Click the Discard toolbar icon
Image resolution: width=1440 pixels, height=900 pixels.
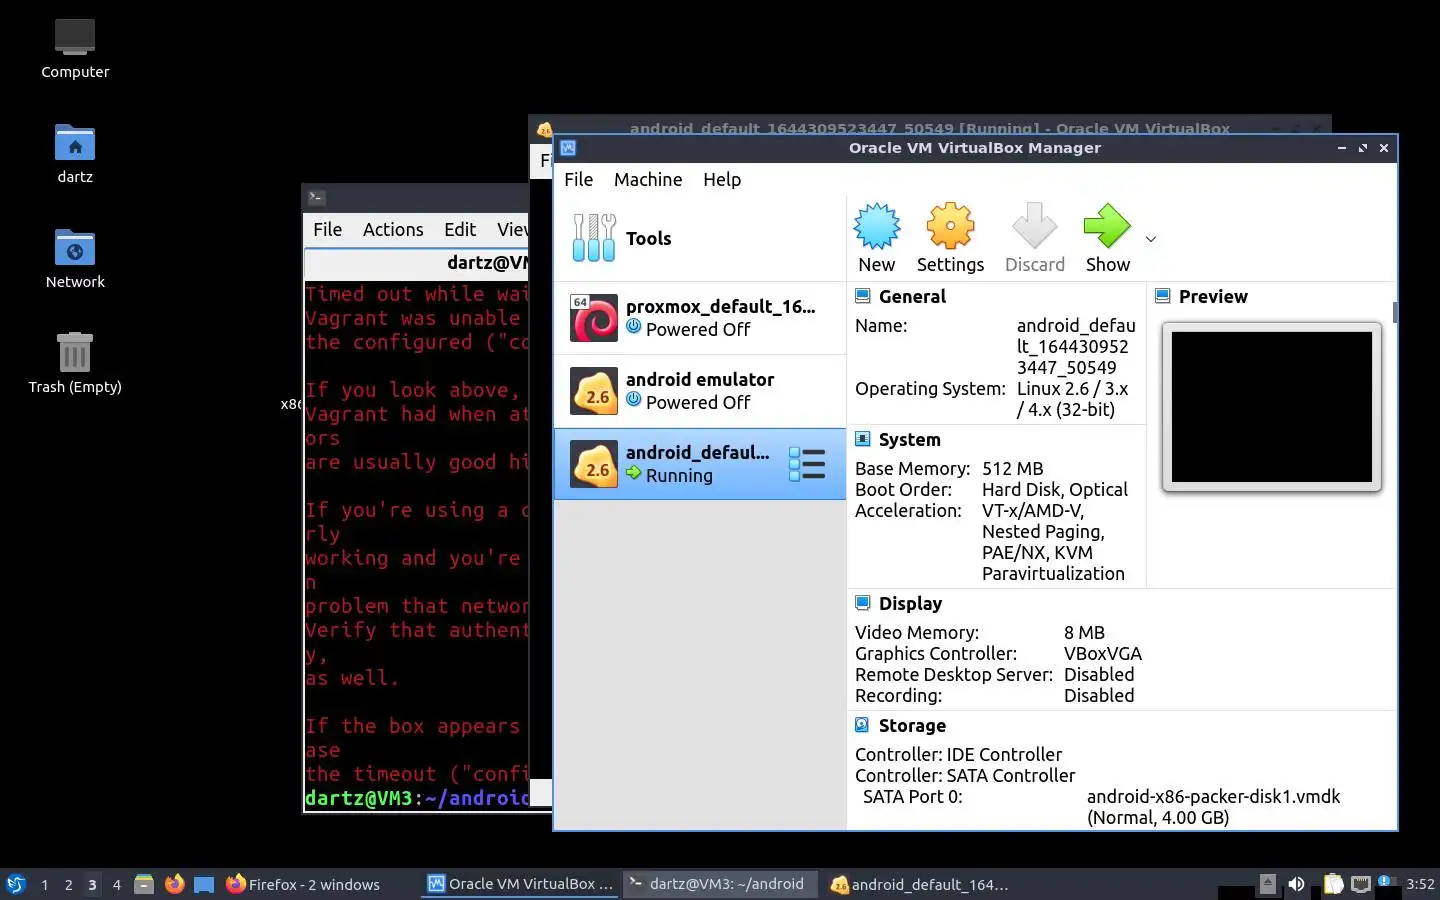pos(1034,227)
